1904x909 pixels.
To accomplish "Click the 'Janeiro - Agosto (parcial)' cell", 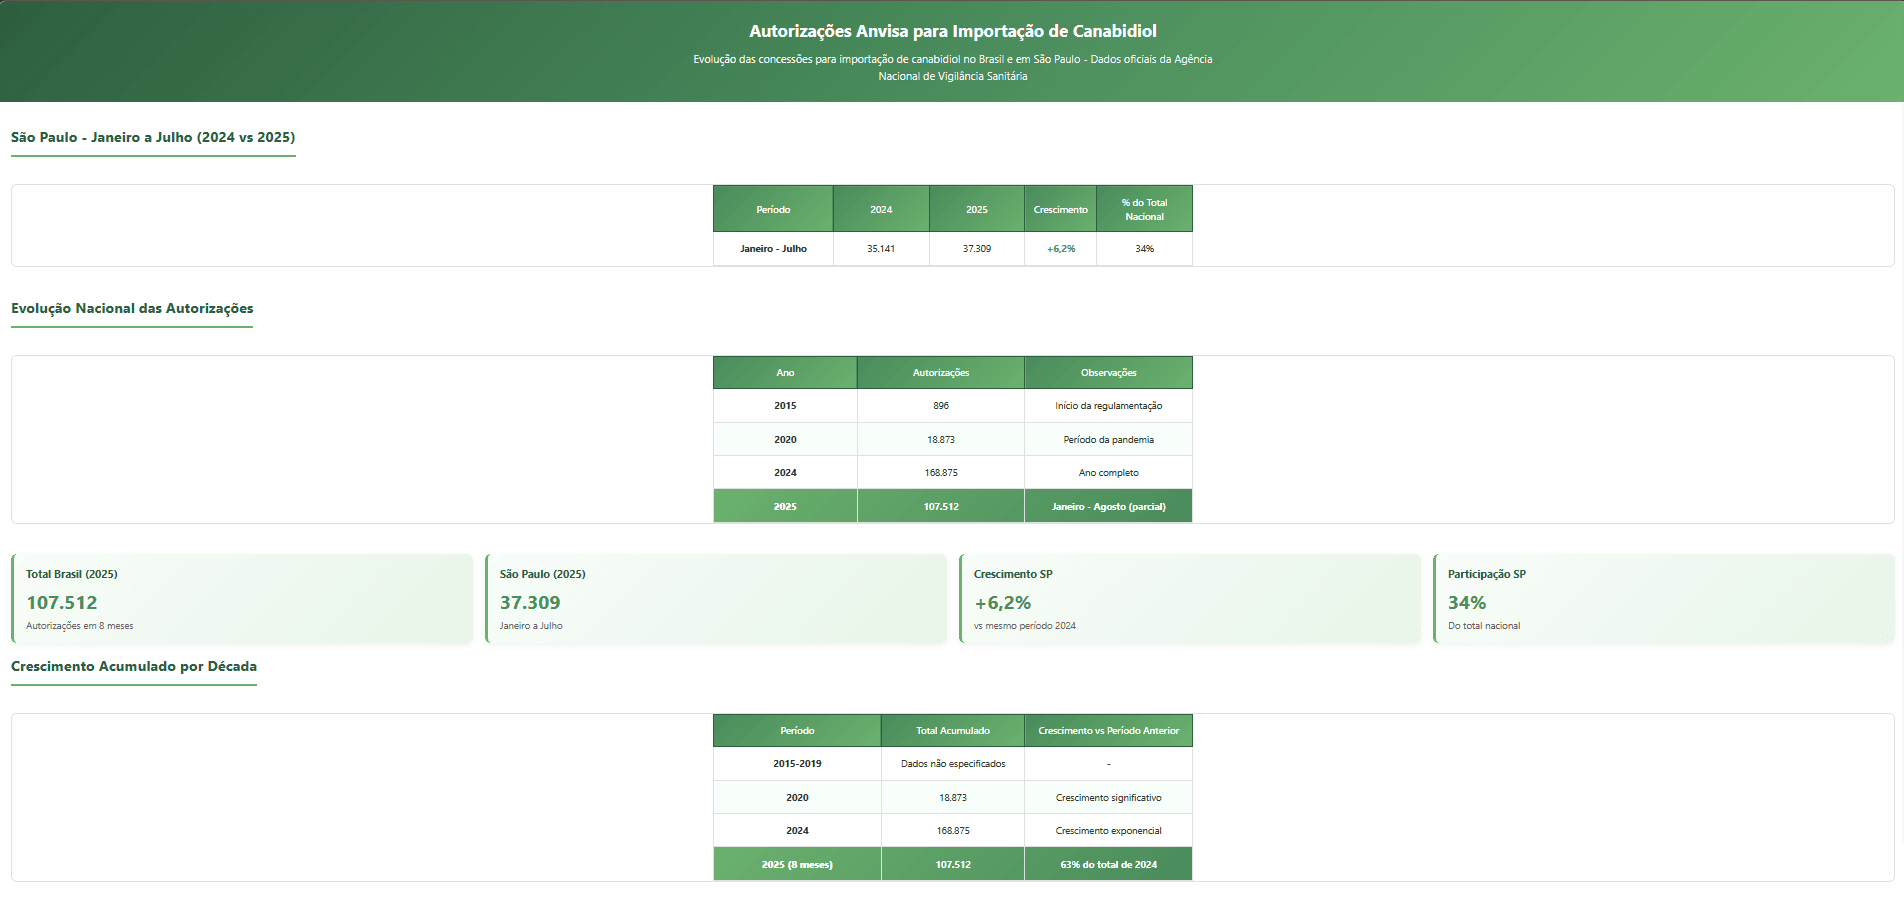I will (1108, 506).
